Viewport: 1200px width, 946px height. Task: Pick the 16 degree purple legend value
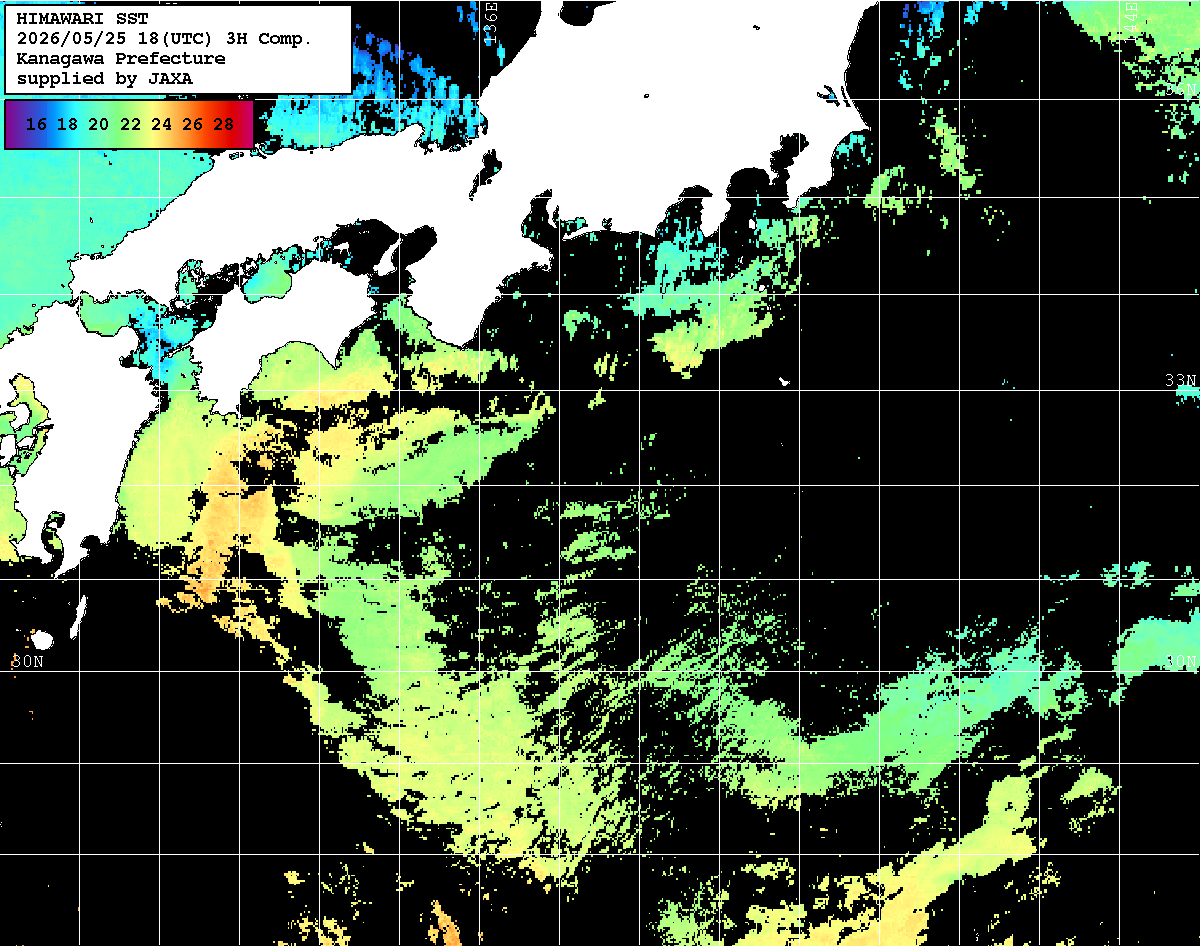[x=36, y=125]
